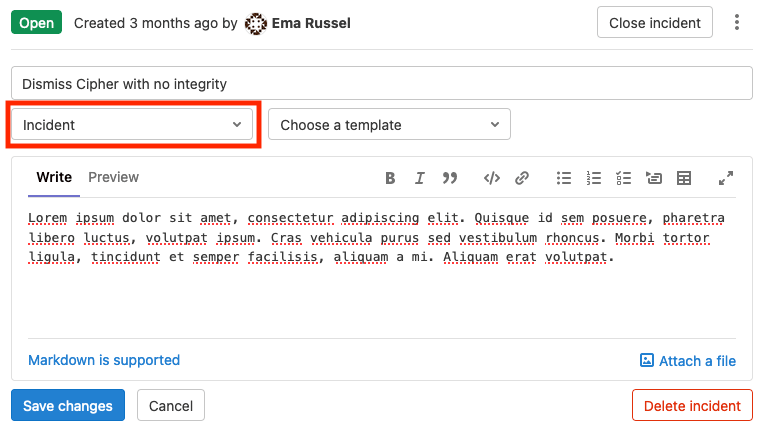762x425 pixels.
Task: Switch to the Preview tab
Action: click(x=113, y=177)
